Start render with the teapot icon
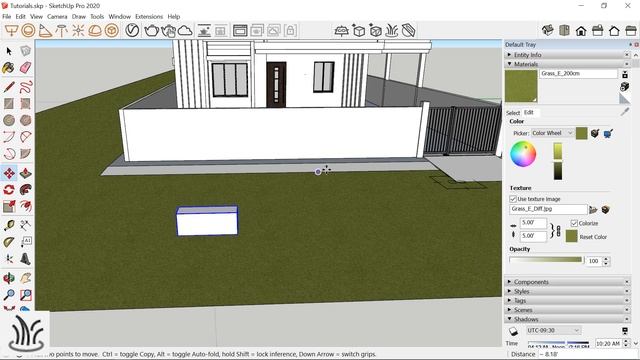Image resolution: width=640 pixels, height=360 pixels. 151,31
